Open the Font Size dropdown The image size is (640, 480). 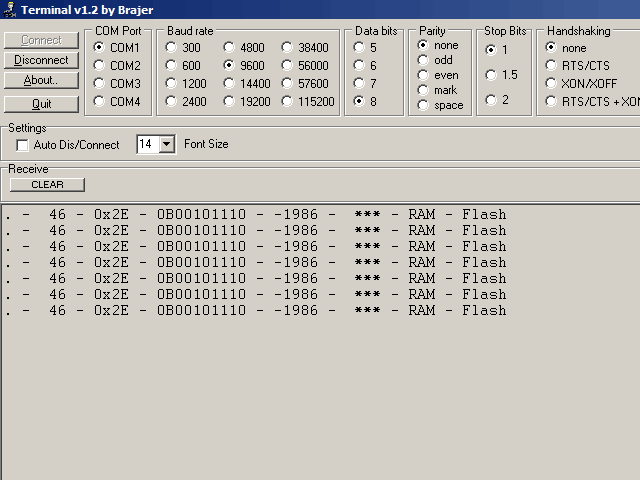[x=166, y=145]
